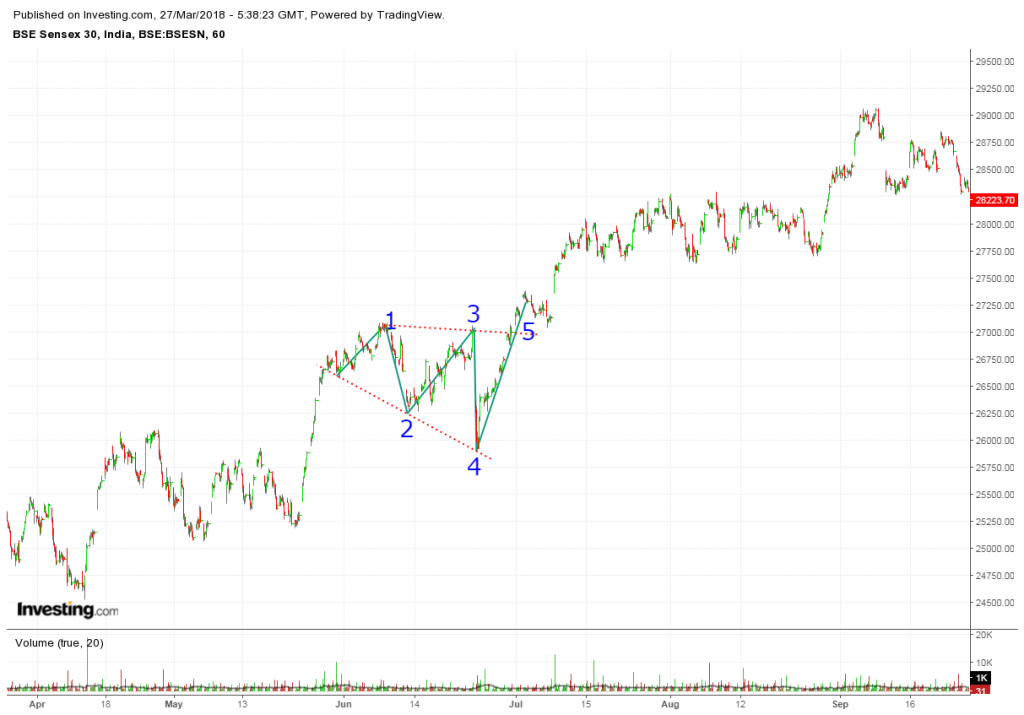Select the blue wave label 4 annotation
The image size is (1024, 715).
pyautogui.click(x=475, y=466)
